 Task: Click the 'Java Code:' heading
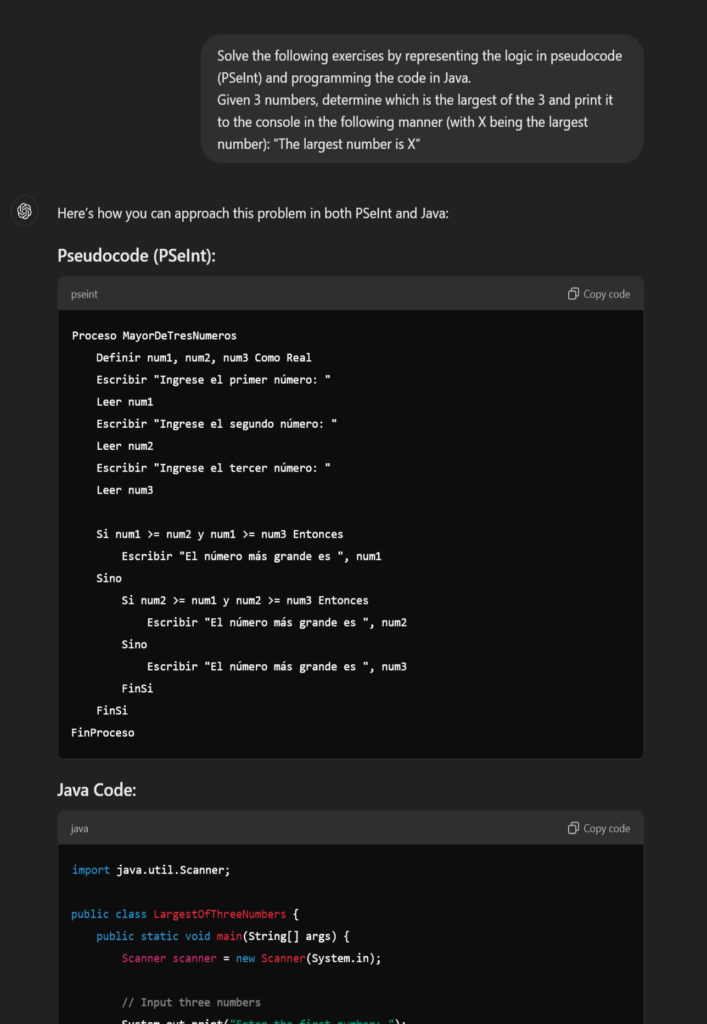pyautogui.click(x=97, y=790)
